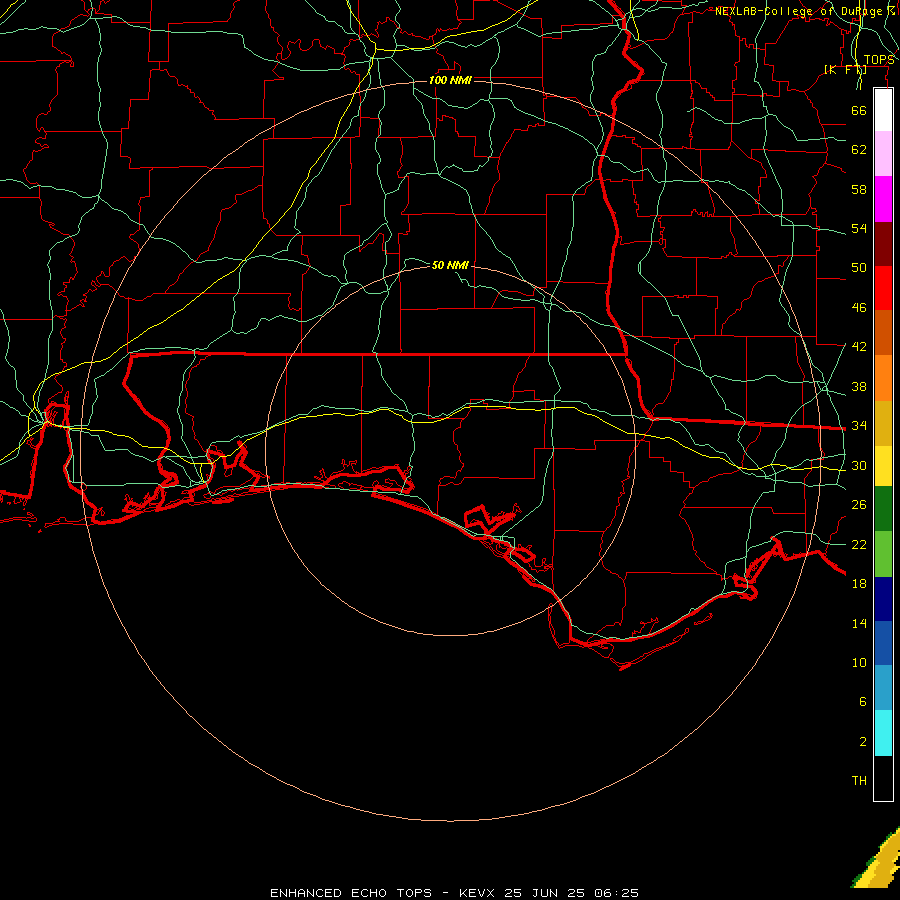Select the dark green legend swatch
Viewport: 900px width, 900px height.
883,509
